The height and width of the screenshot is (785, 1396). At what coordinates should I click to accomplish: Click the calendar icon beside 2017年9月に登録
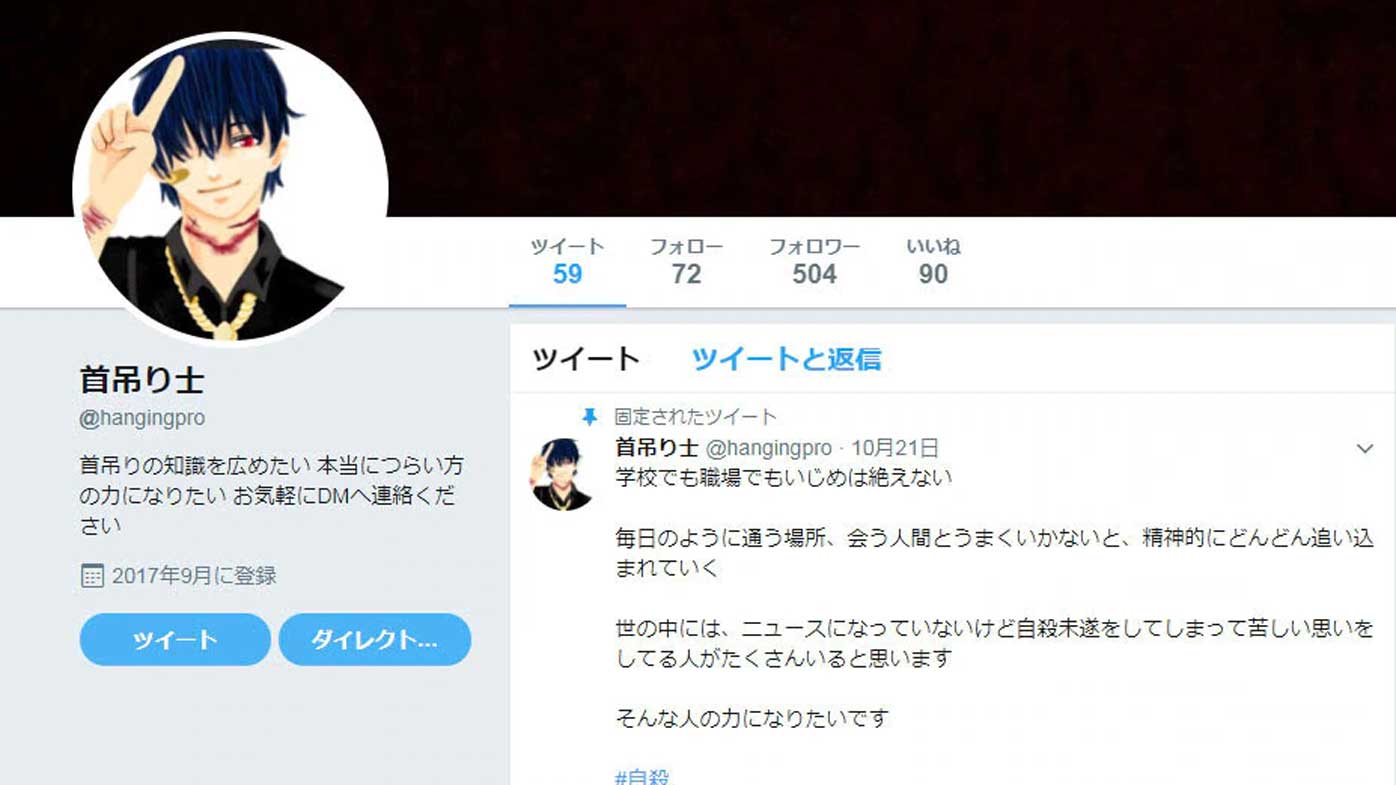[92, 575]
